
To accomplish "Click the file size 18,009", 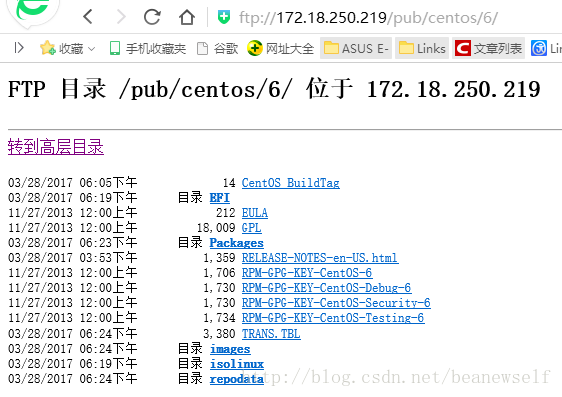I will click(216, 228).
